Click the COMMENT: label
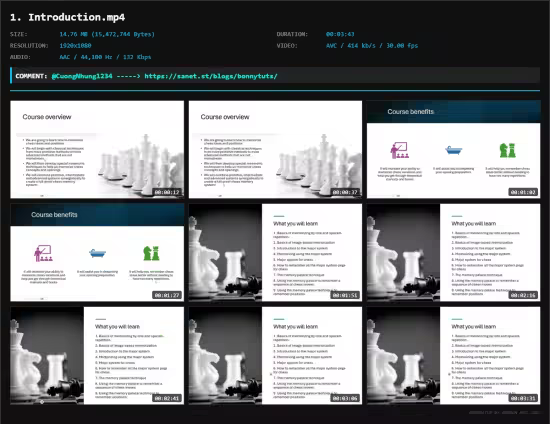Viewport: 550px width, 424px height. click(x=31, y=76)
